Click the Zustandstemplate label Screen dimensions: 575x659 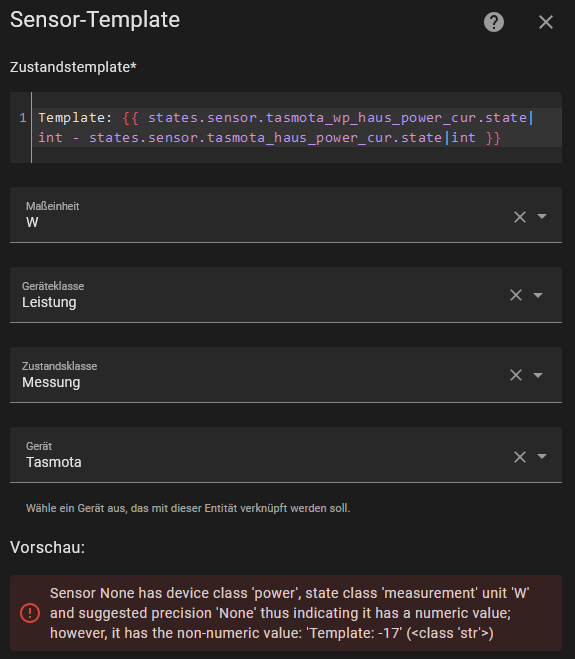[x=73, y=67]
